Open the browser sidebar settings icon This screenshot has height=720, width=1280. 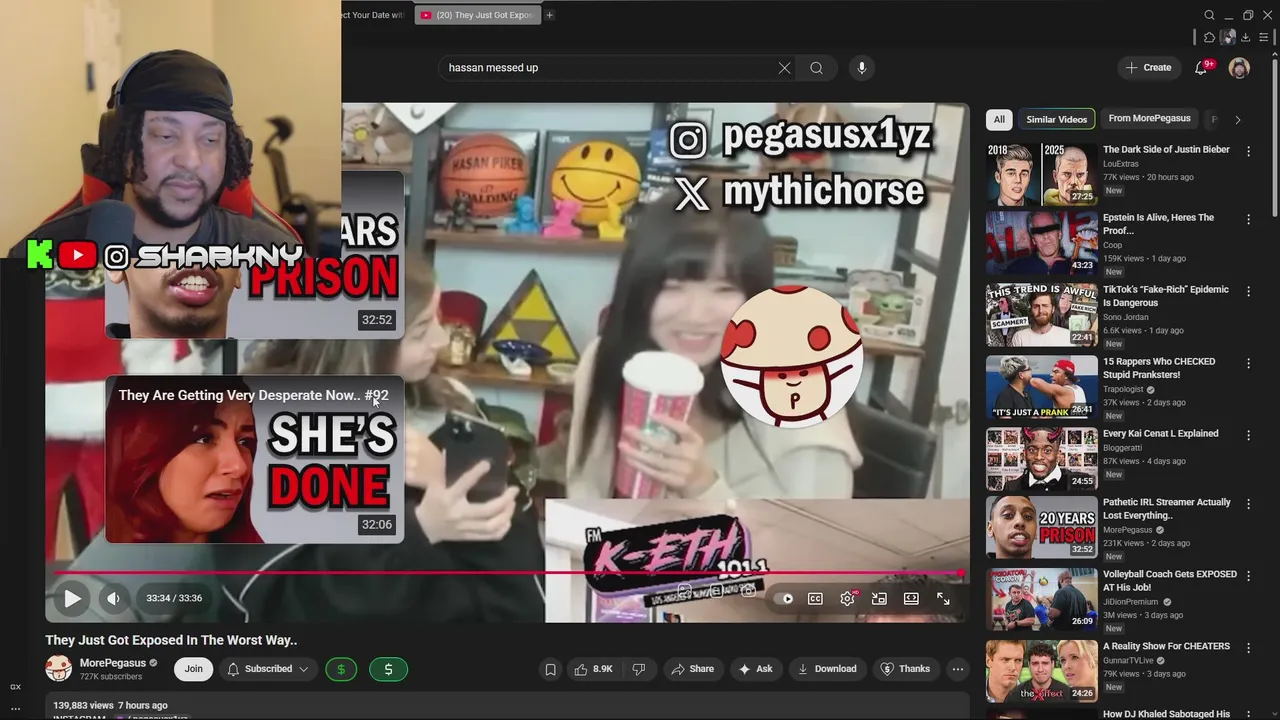1262,38
